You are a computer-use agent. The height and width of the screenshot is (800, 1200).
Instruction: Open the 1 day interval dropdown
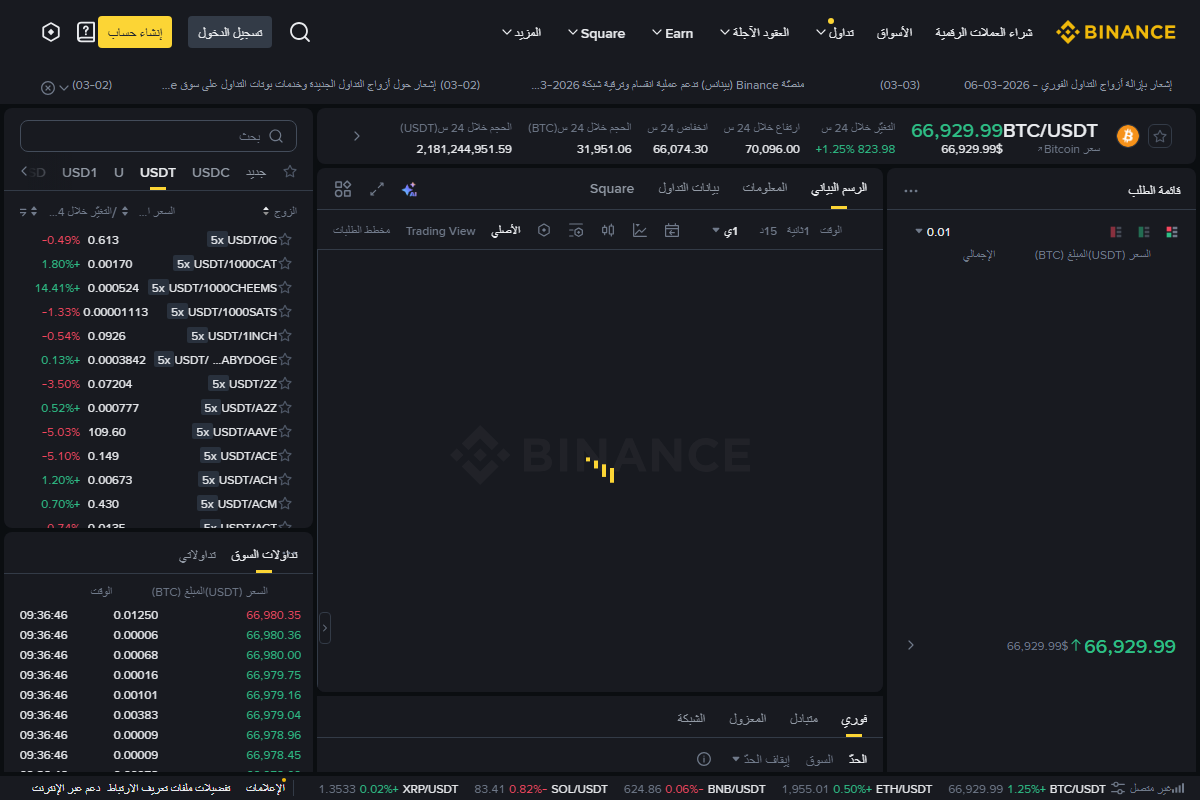click(x=724, y=231)
